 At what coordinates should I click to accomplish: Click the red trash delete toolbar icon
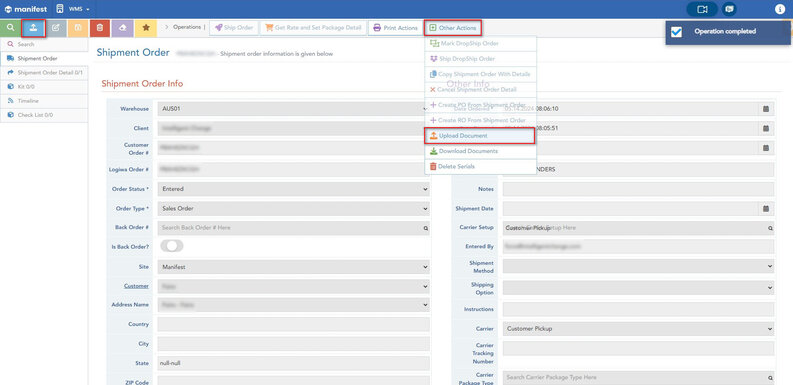click(100, 28)
